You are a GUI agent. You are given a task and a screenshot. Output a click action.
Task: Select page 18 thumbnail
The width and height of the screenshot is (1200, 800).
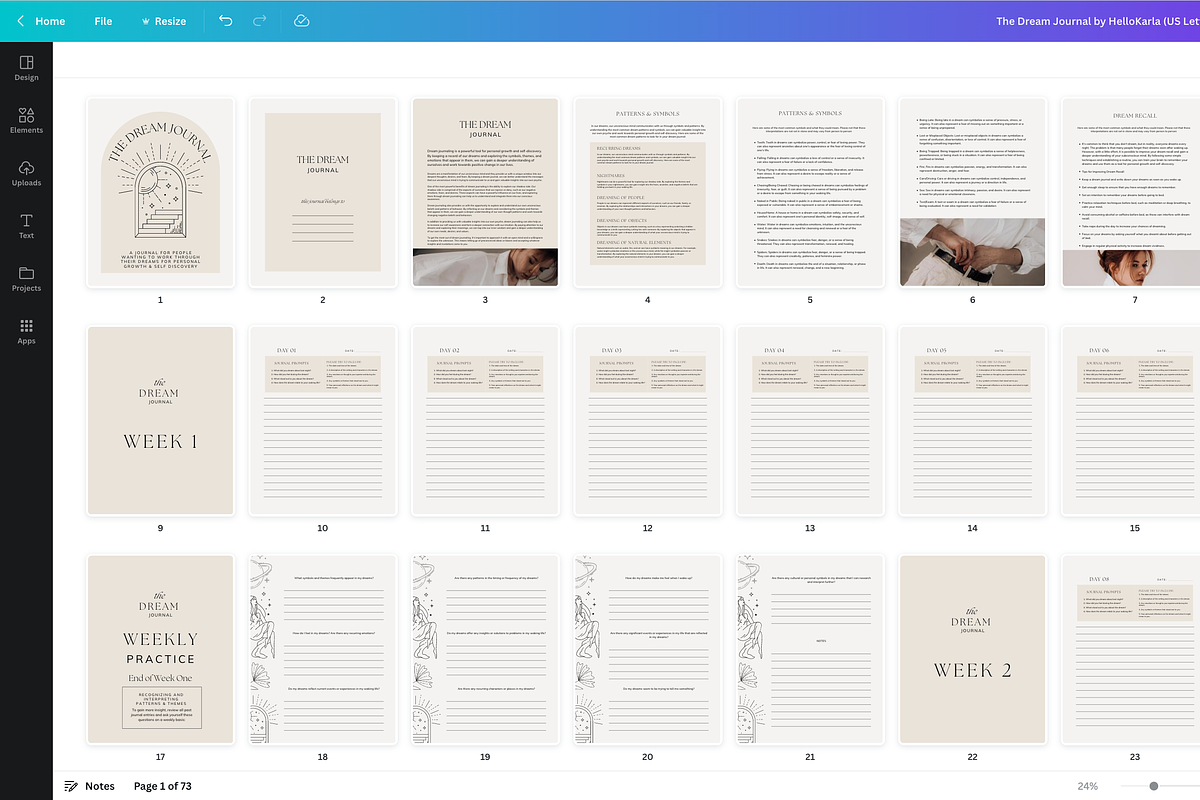[323, 649]
